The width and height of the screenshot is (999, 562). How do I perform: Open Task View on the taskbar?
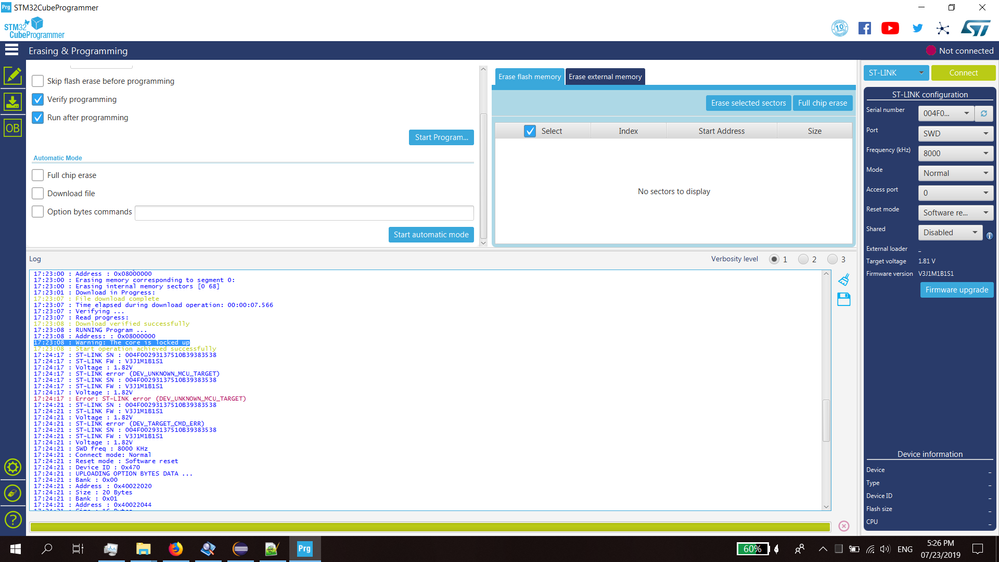point(78,549)
